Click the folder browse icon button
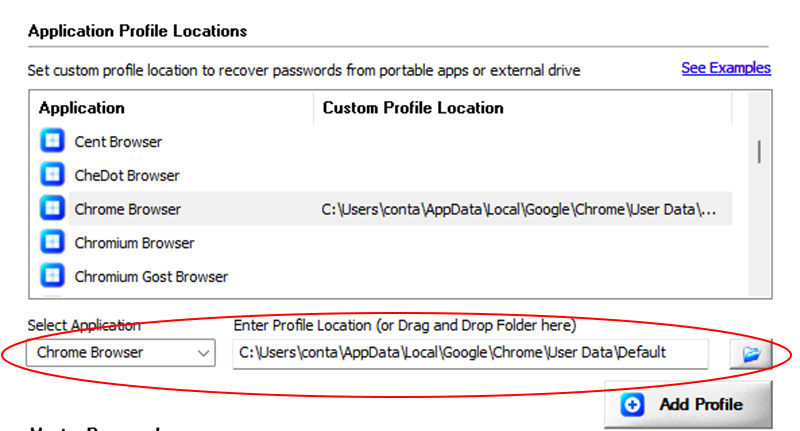Image resolution: width=800 pixels, height=431 pixels. [751, 353]
